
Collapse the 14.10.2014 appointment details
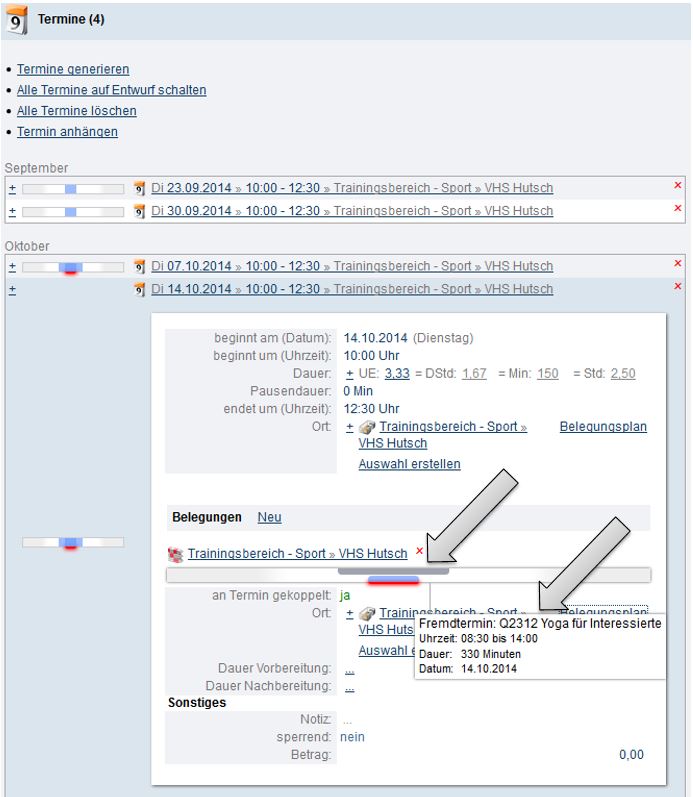(x=12, y=289)
